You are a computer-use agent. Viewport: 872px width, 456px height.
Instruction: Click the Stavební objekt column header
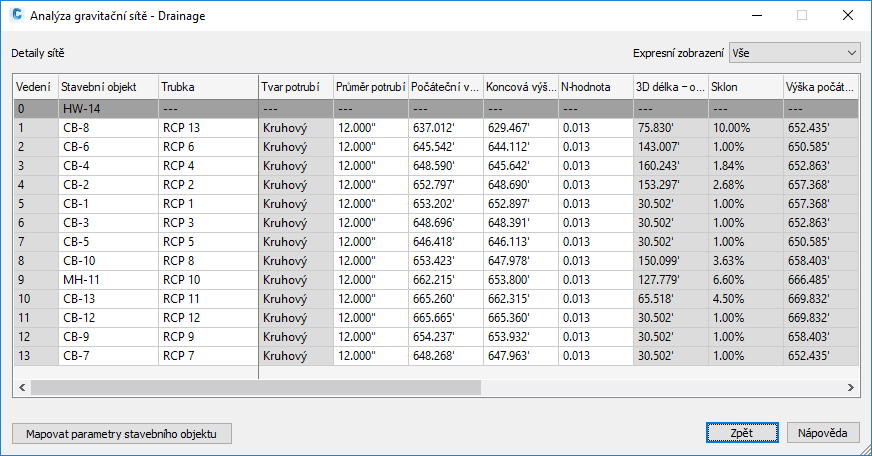click(x=108, y=87)
